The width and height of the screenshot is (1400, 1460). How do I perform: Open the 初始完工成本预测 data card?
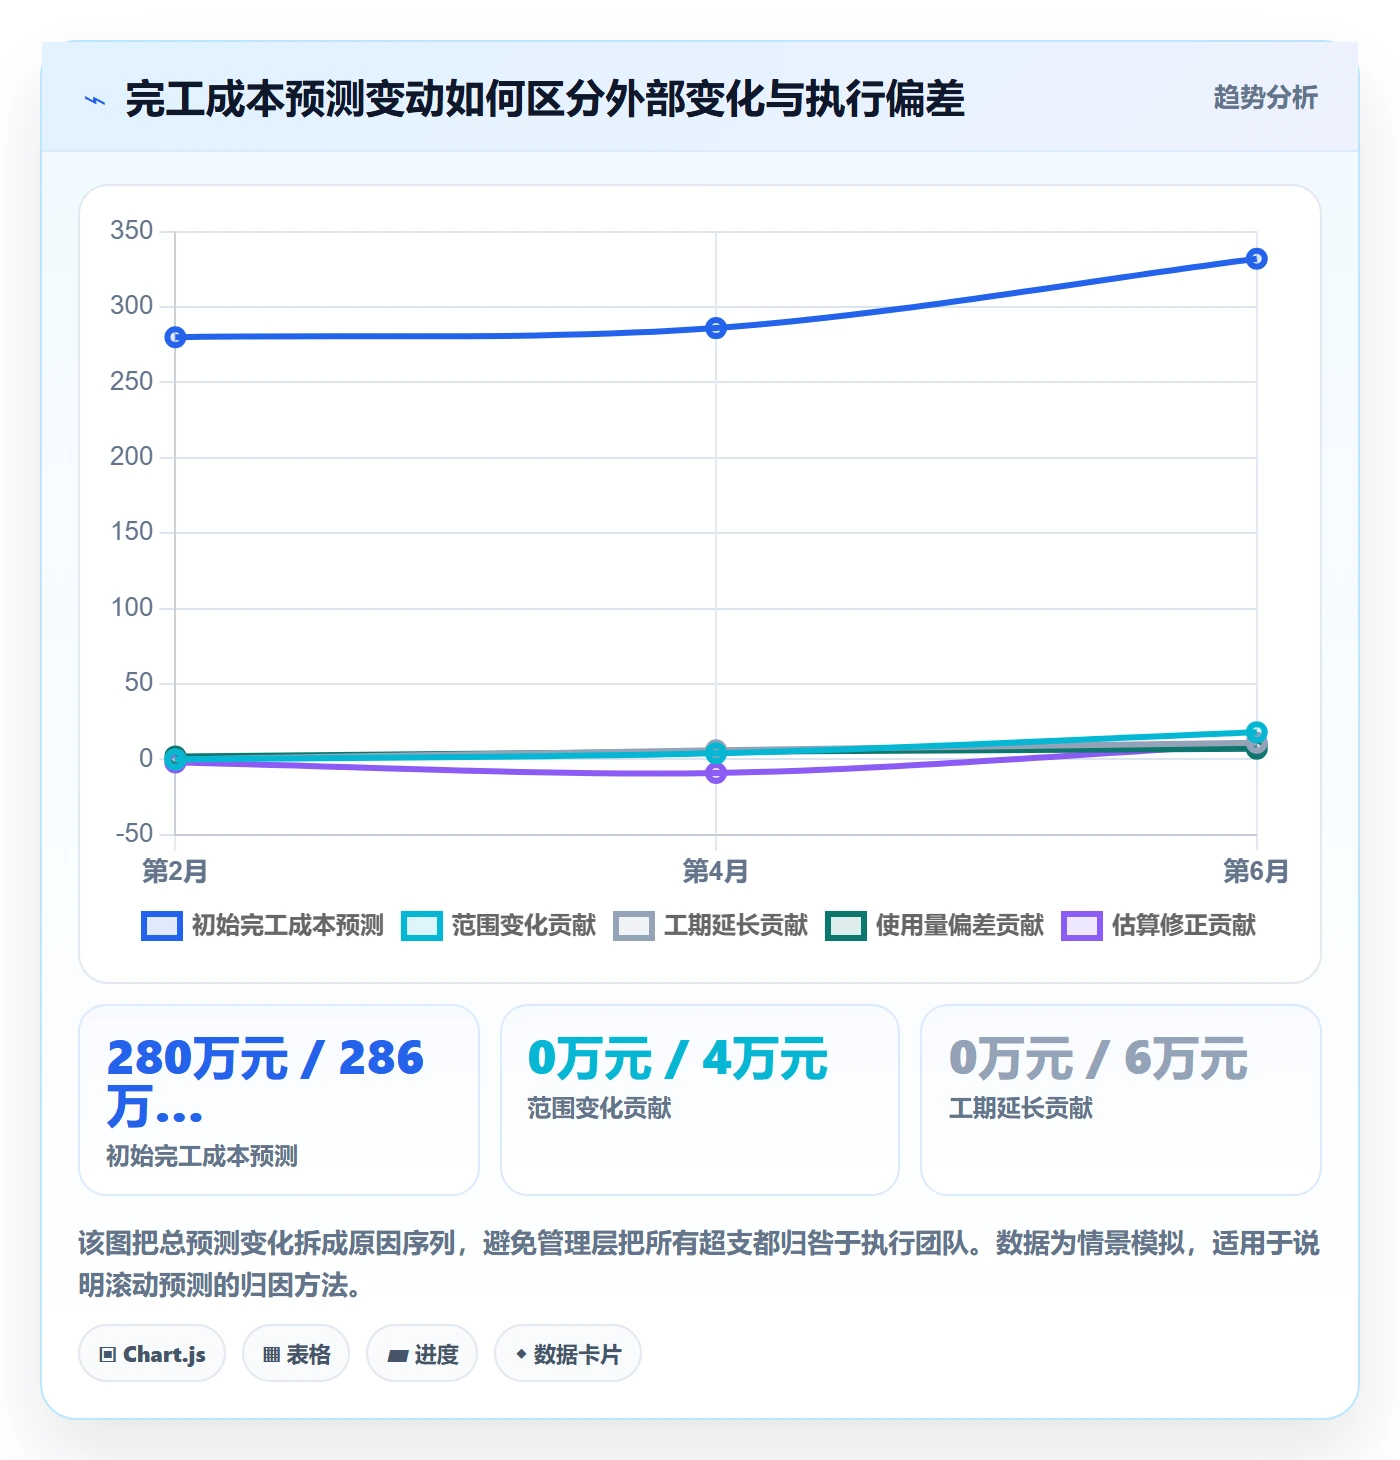(279, 1100)
